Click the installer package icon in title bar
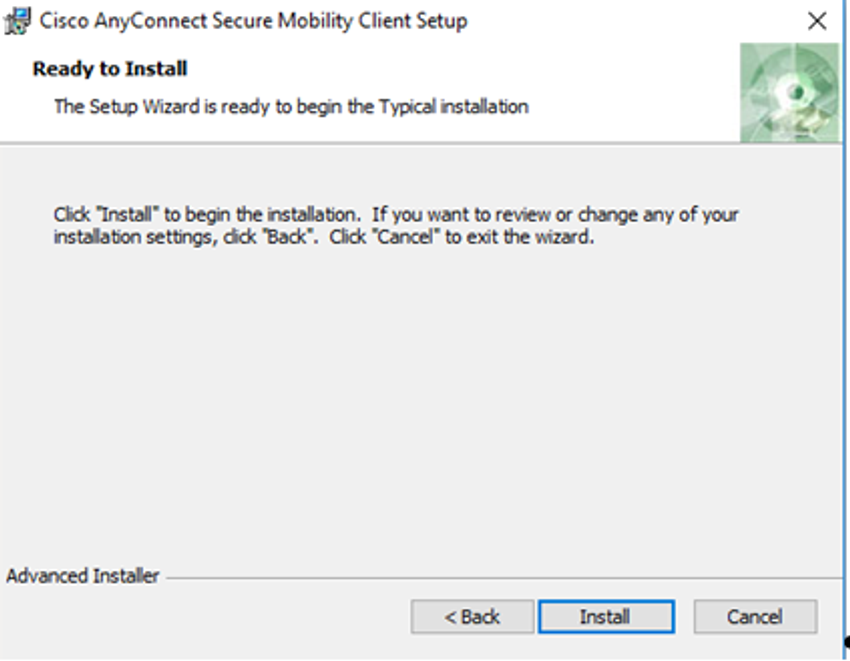Screen dimensions: 850x661 [19, 20]
